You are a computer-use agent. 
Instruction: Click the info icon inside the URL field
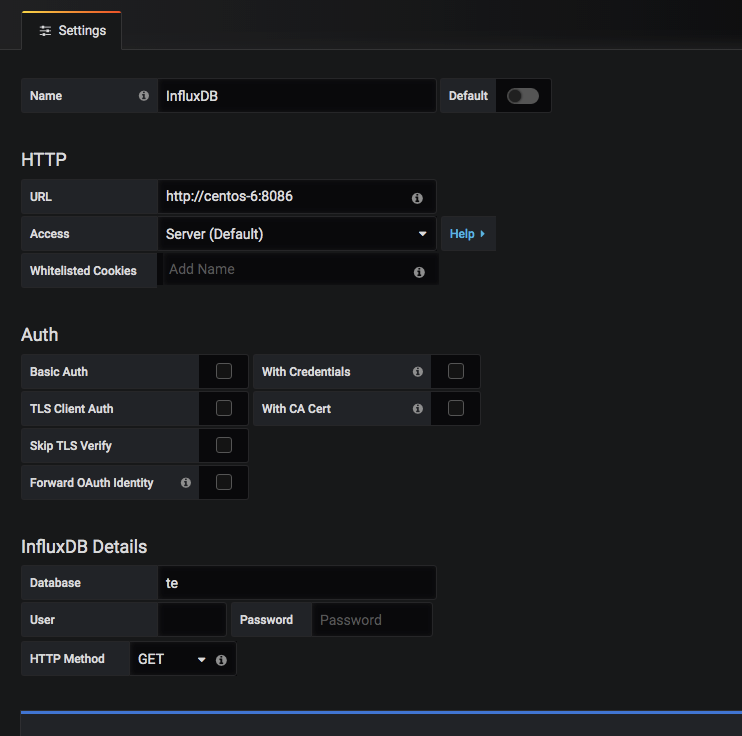click(417, 198)
